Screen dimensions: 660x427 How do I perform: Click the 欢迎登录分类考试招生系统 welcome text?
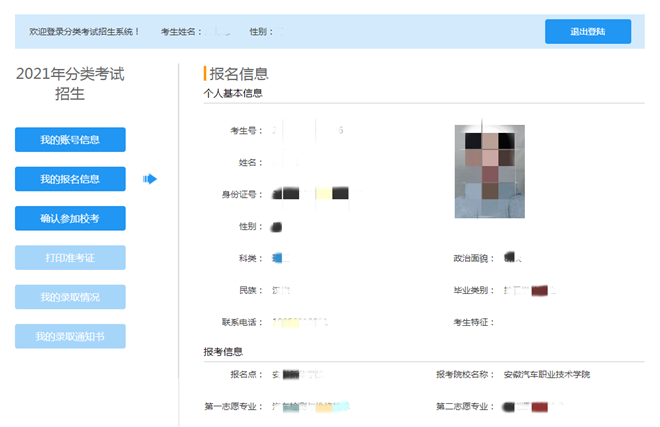(85, 32)
